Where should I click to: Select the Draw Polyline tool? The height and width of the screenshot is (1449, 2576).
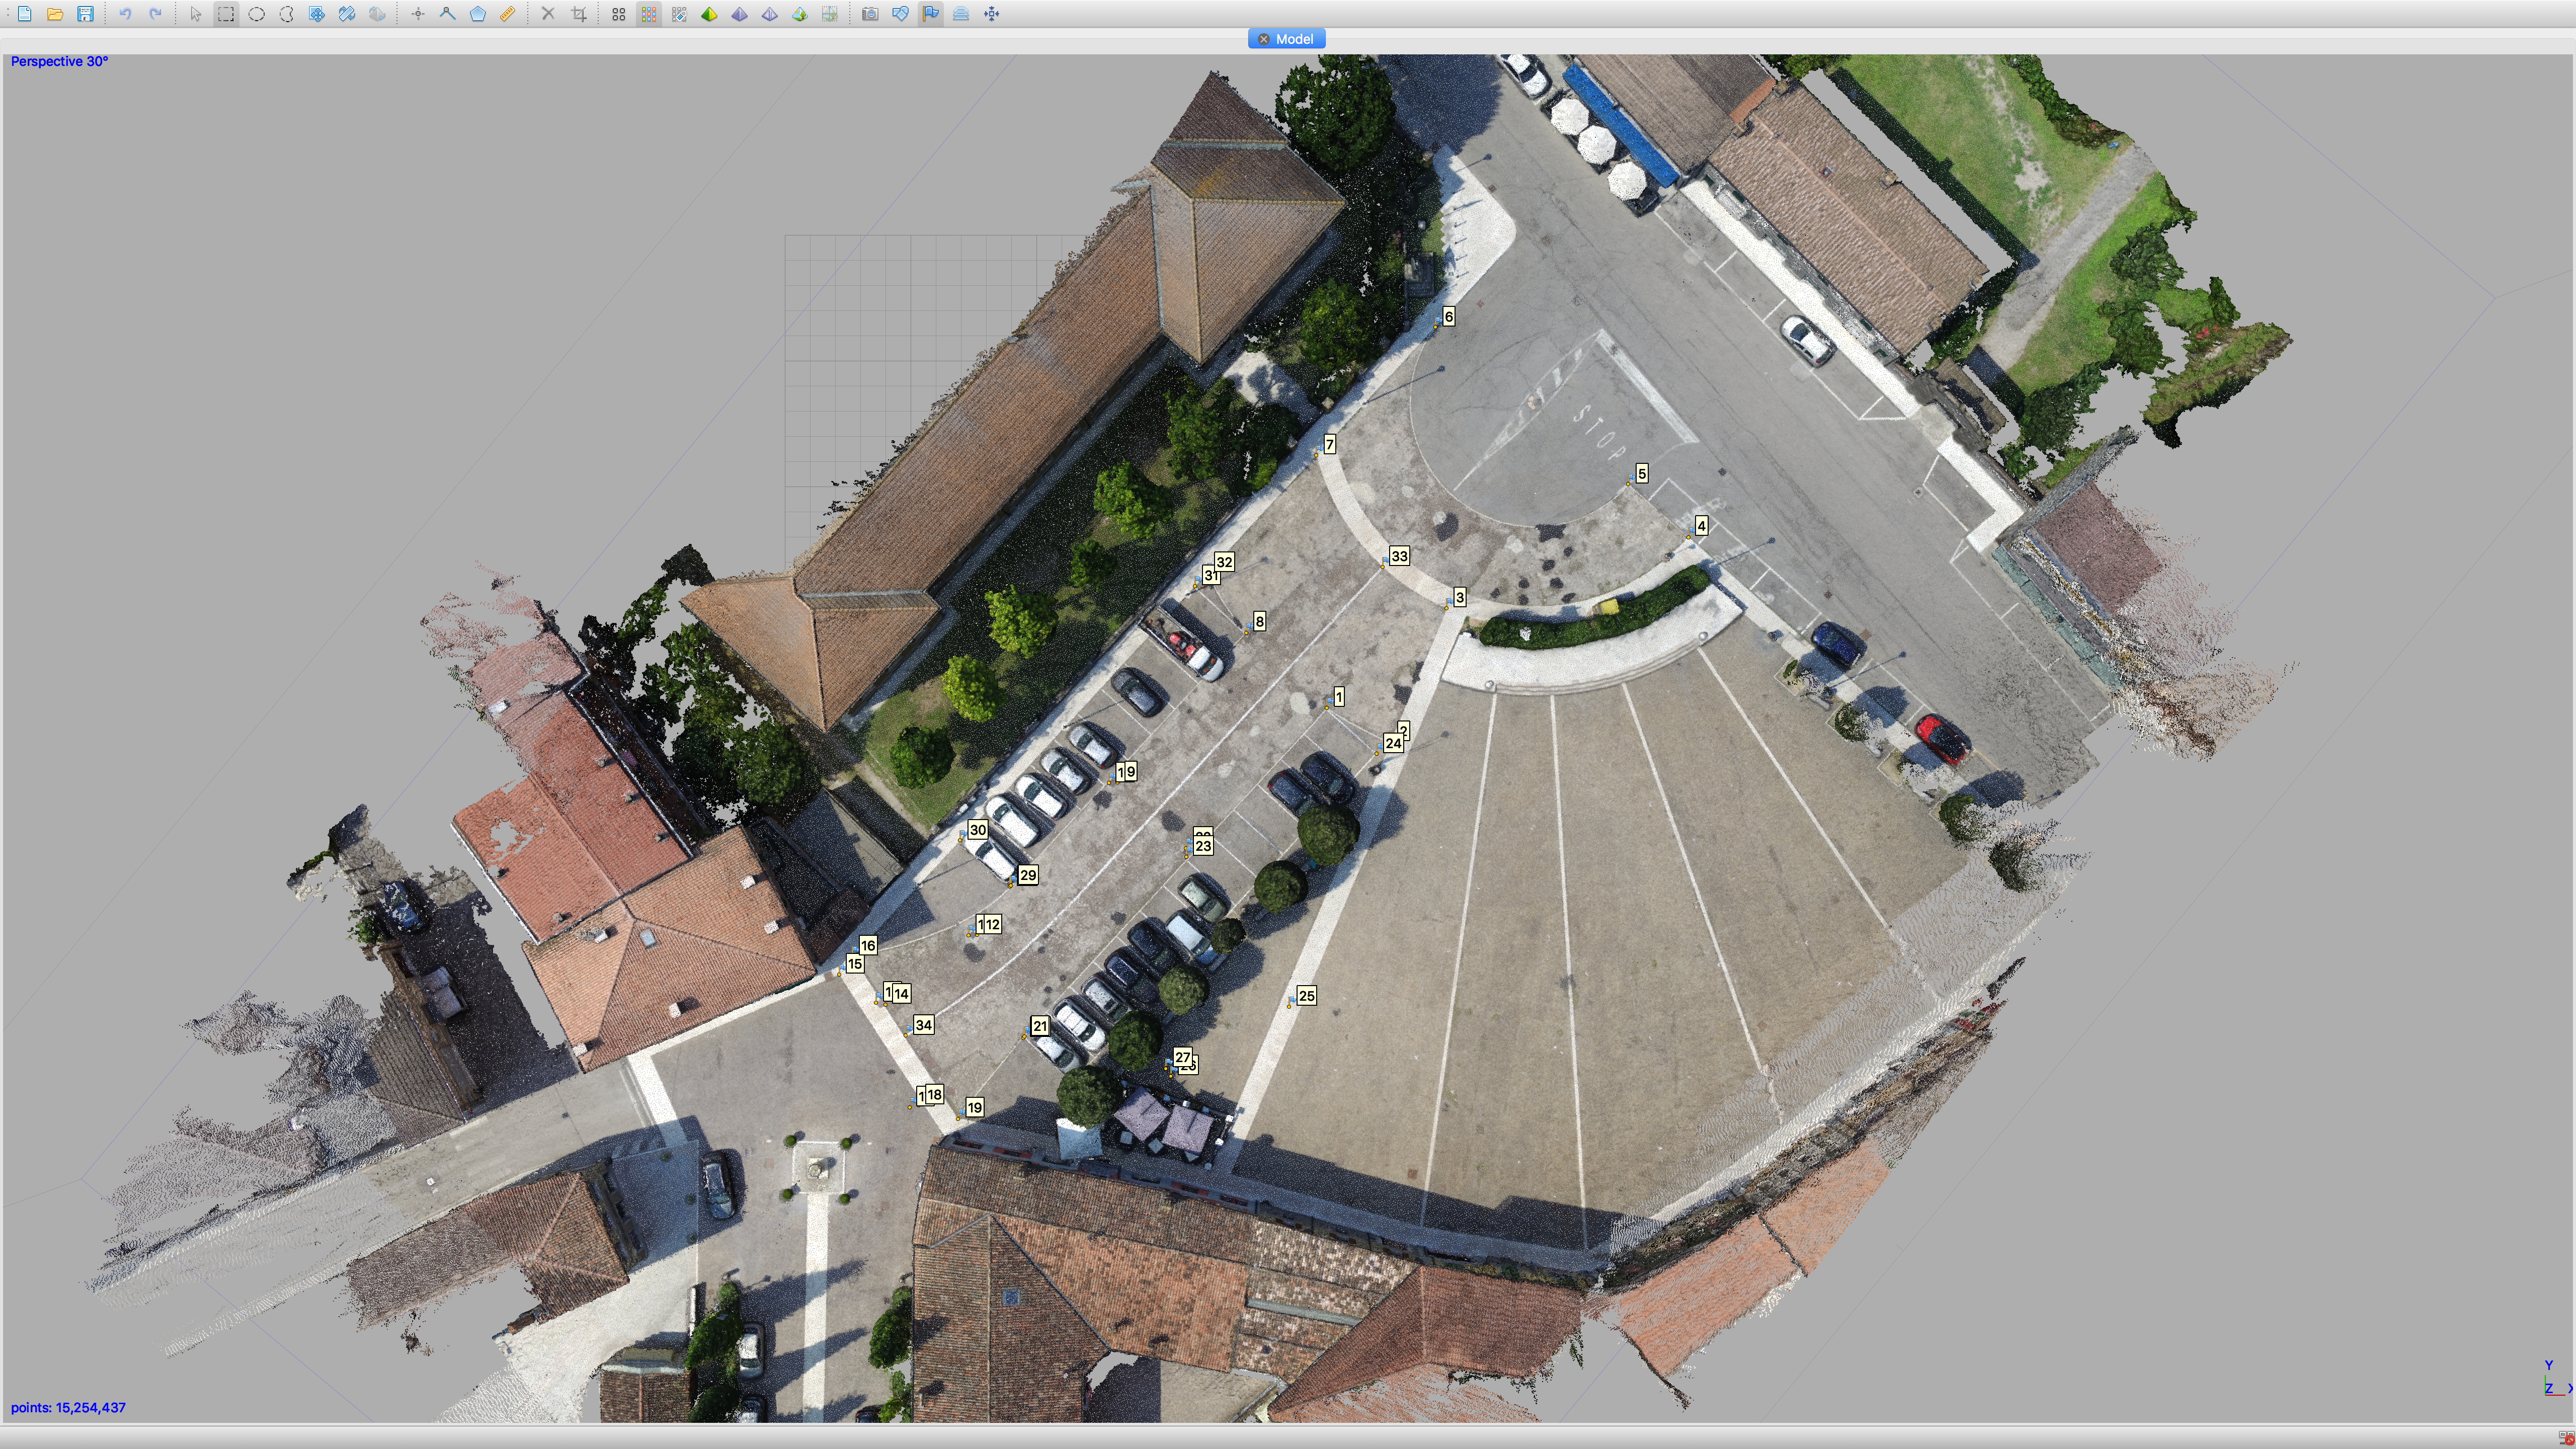tap(448, 14)
